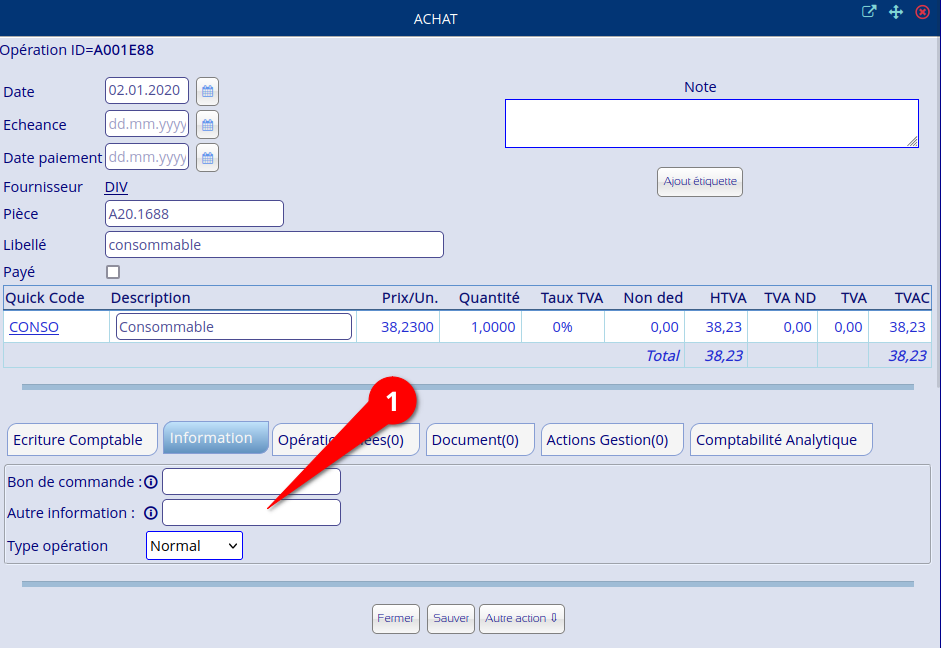
Task: Click into the Note text area
Action: tap(710, 123)
